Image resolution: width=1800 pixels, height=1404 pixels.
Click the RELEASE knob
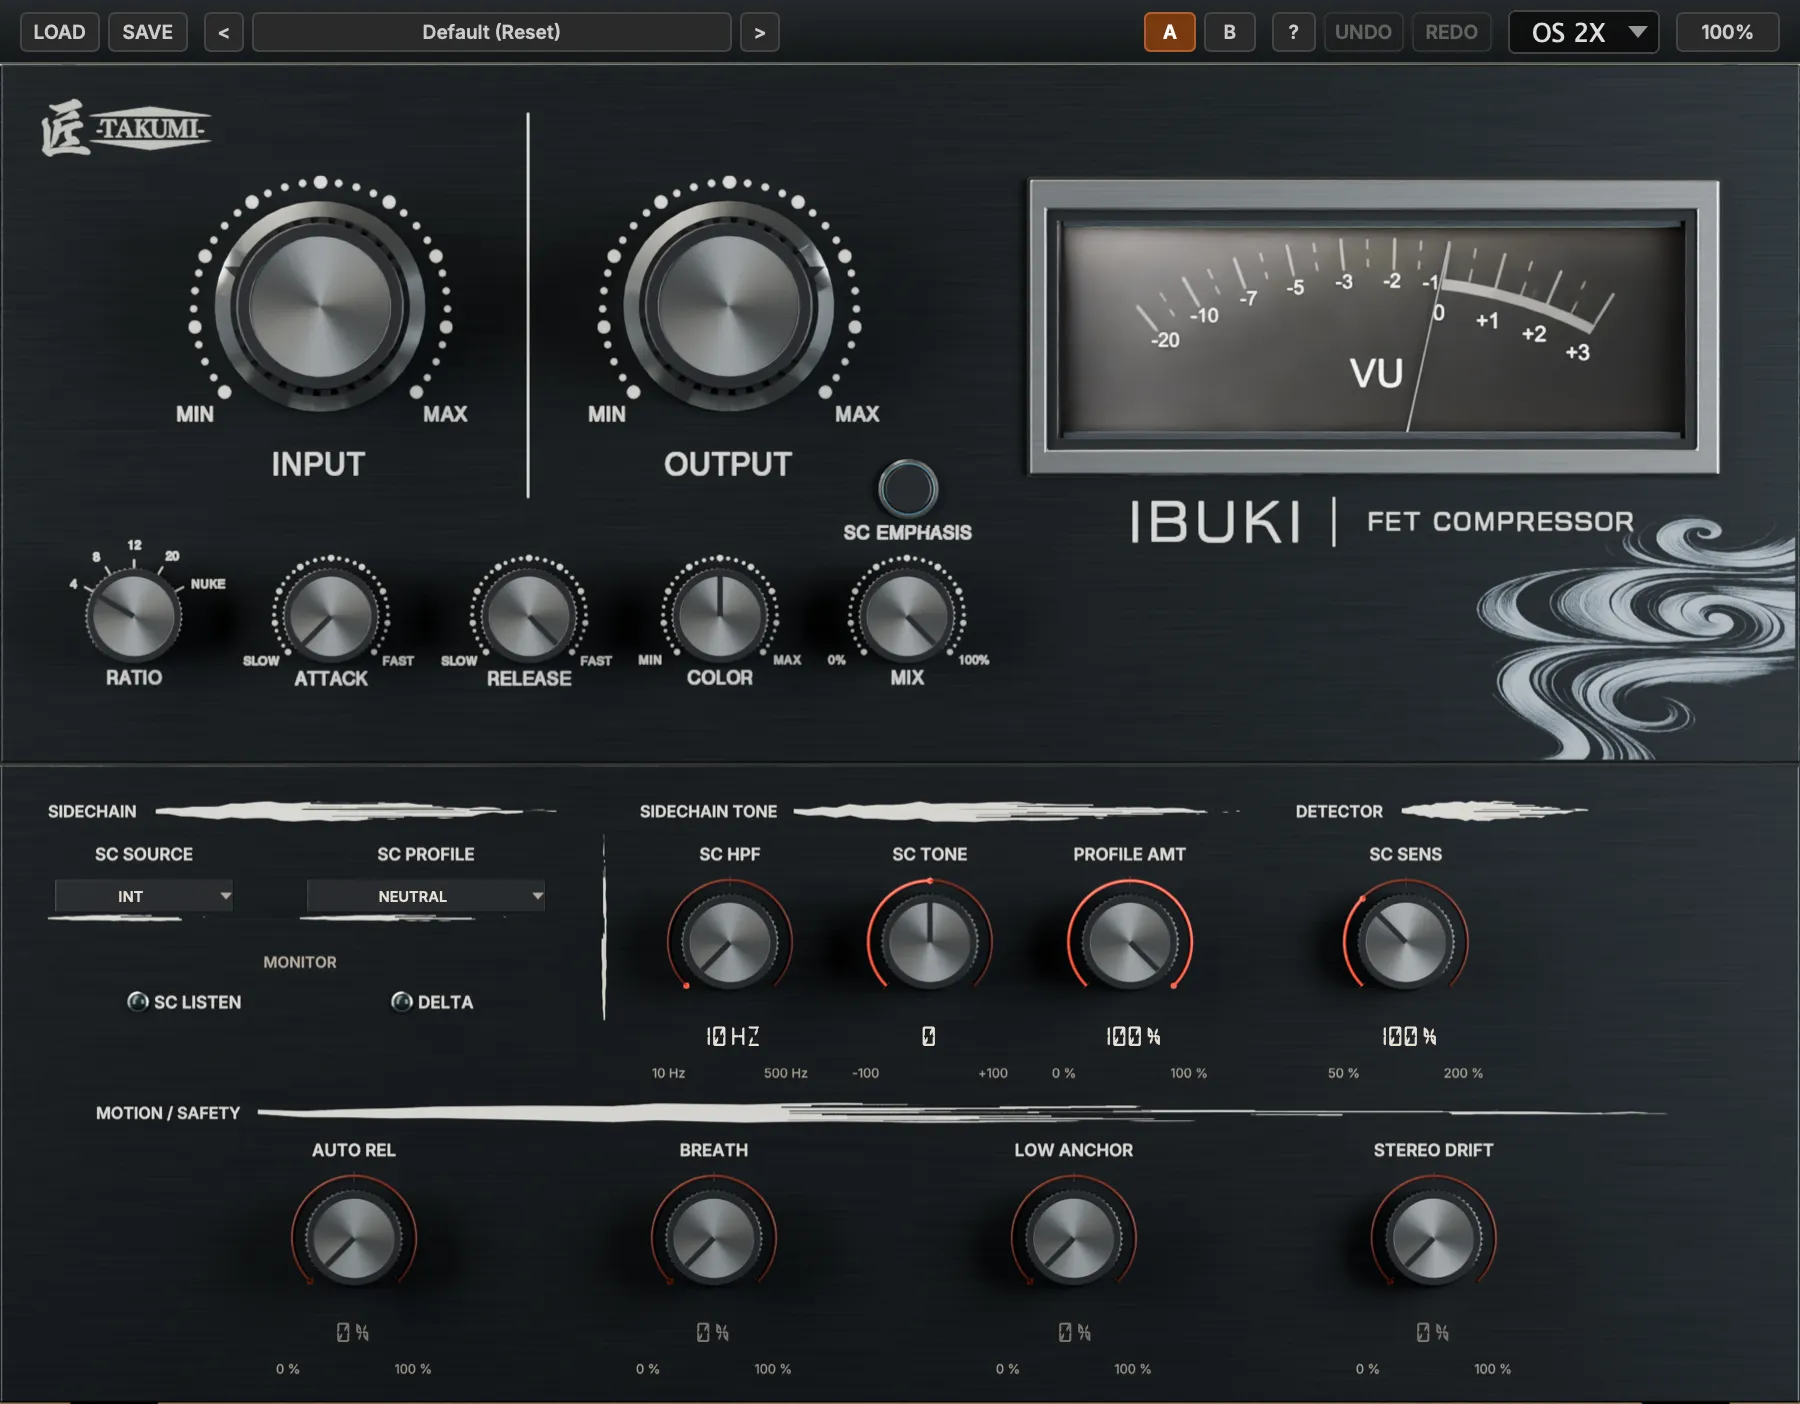pos(529,616)
